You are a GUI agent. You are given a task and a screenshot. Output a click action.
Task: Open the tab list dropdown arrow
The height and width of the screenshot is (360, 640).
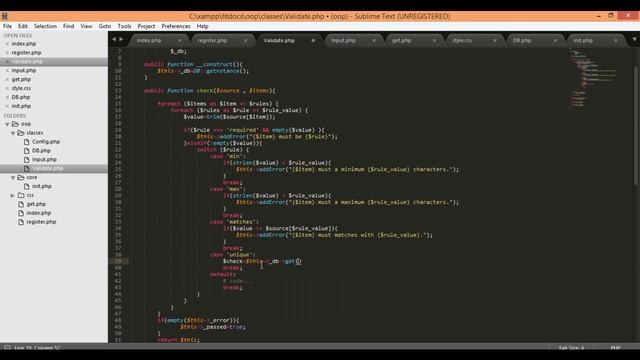click(x=634, y=40)
